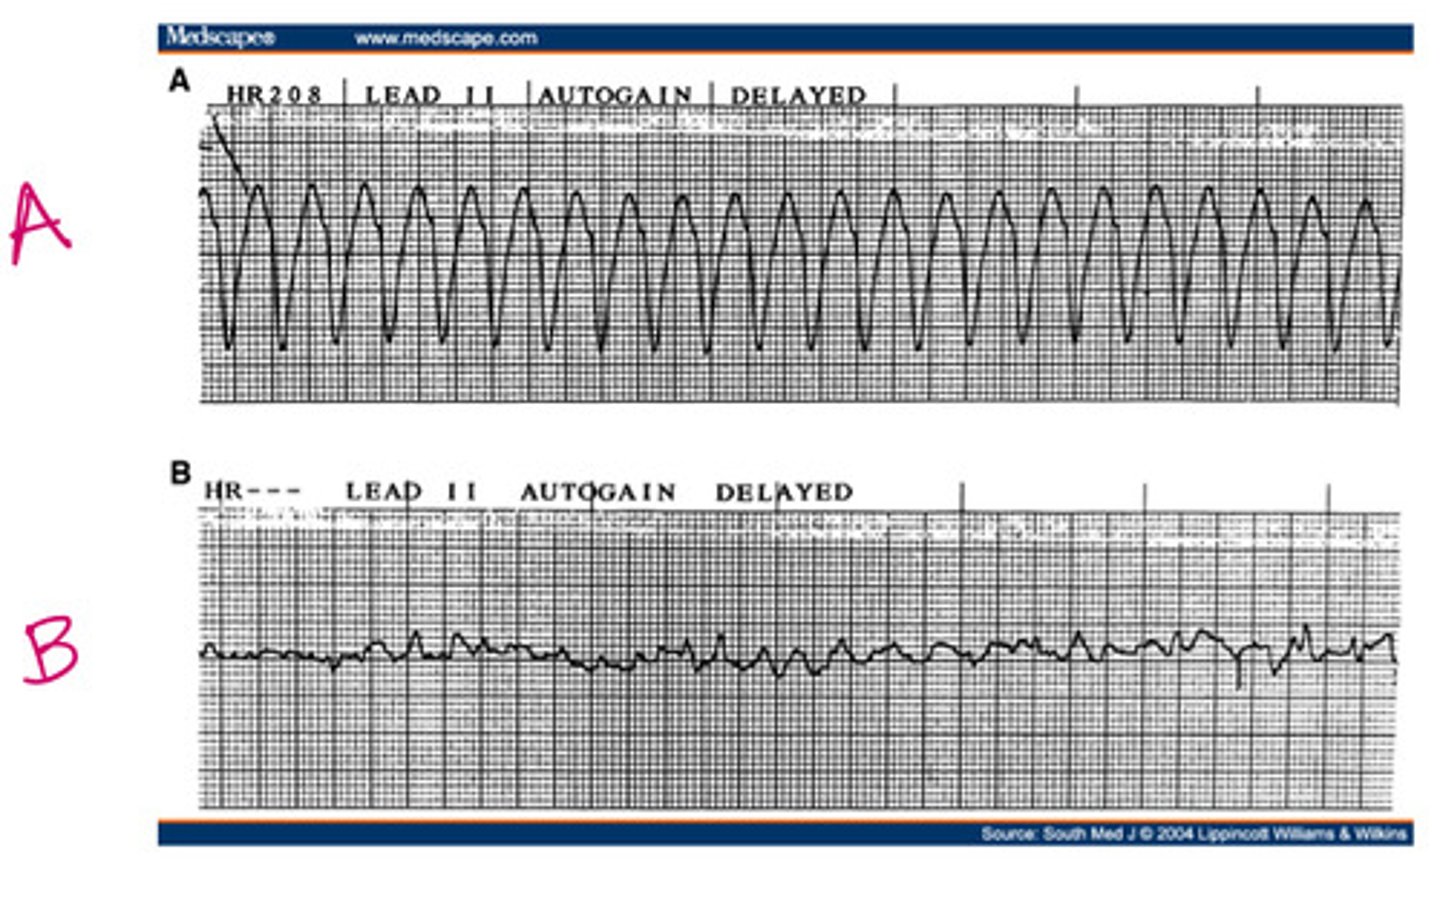Click the 'HR208' text on strip A
Image resolution: width=1440 pixels, height=904 pixels.
point(273,95)
